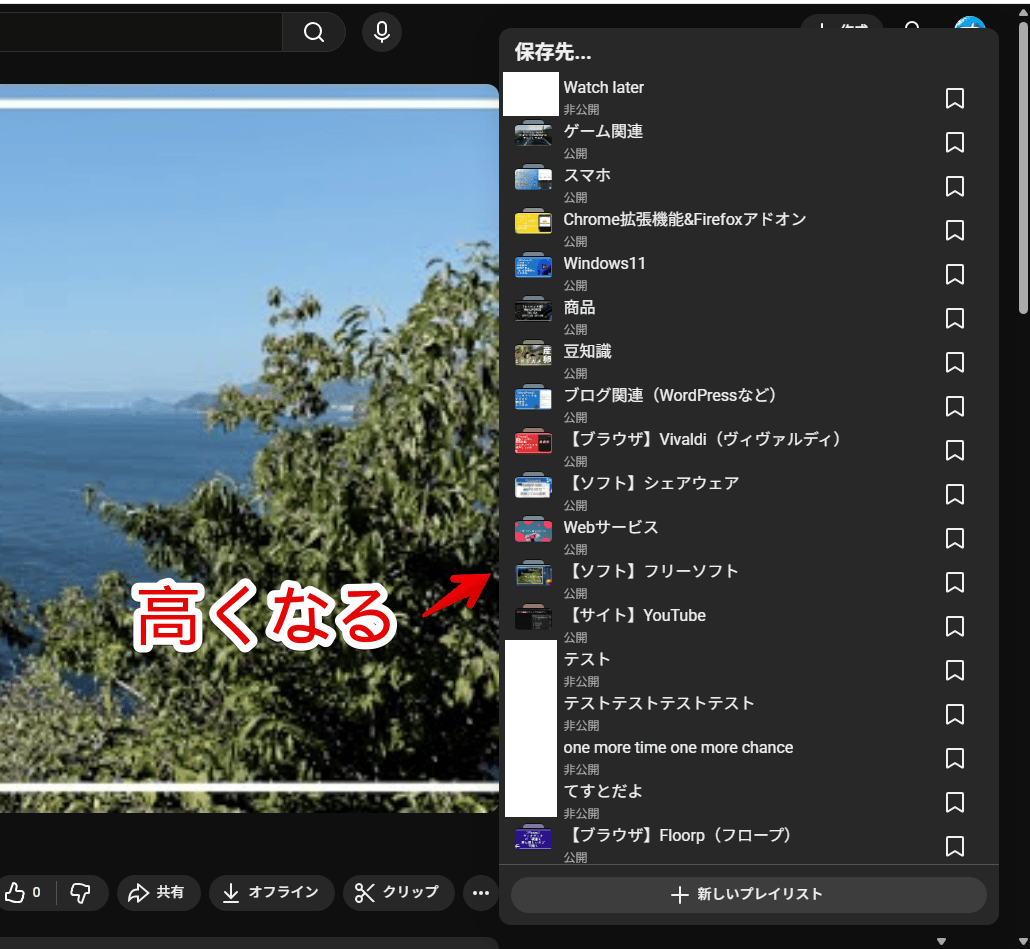Screen dimensions: 1030x949
Task: Create a clip with クリップ button
Action: coord(398,892)
